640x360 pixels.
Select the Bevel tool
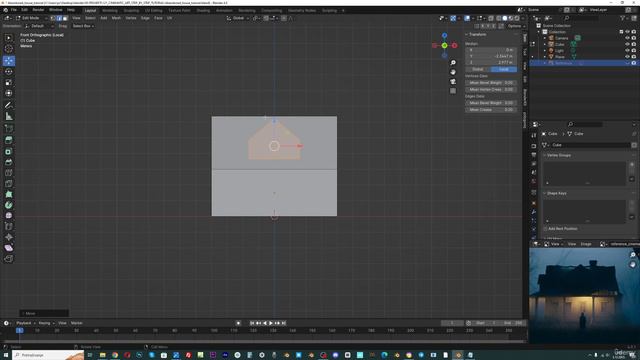tap(9, 162)
